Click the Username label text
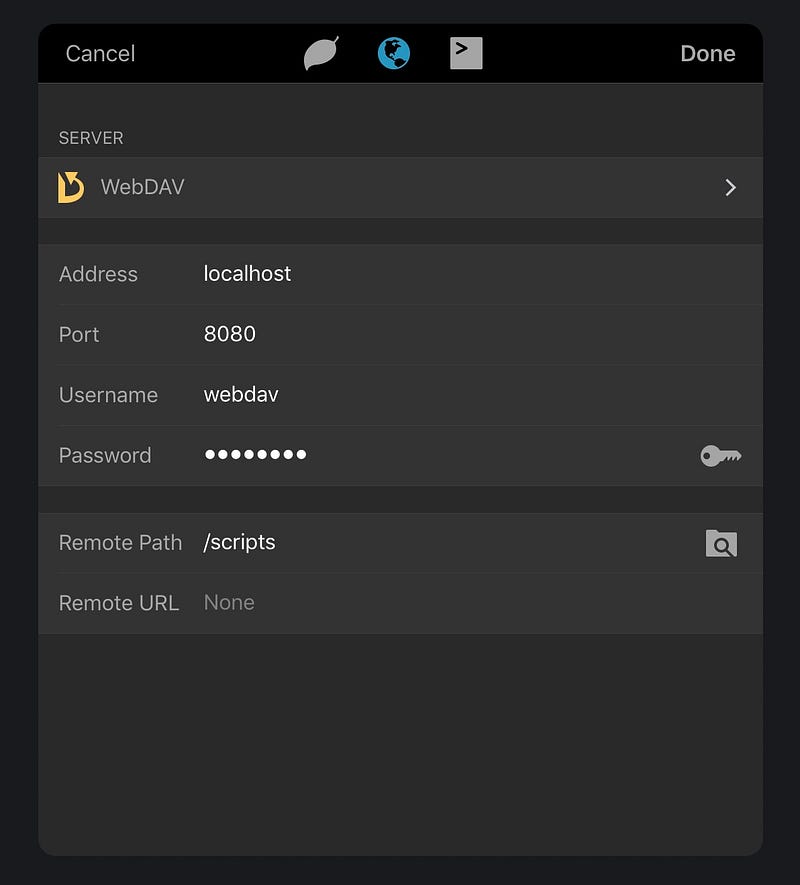 coord(108,395)
